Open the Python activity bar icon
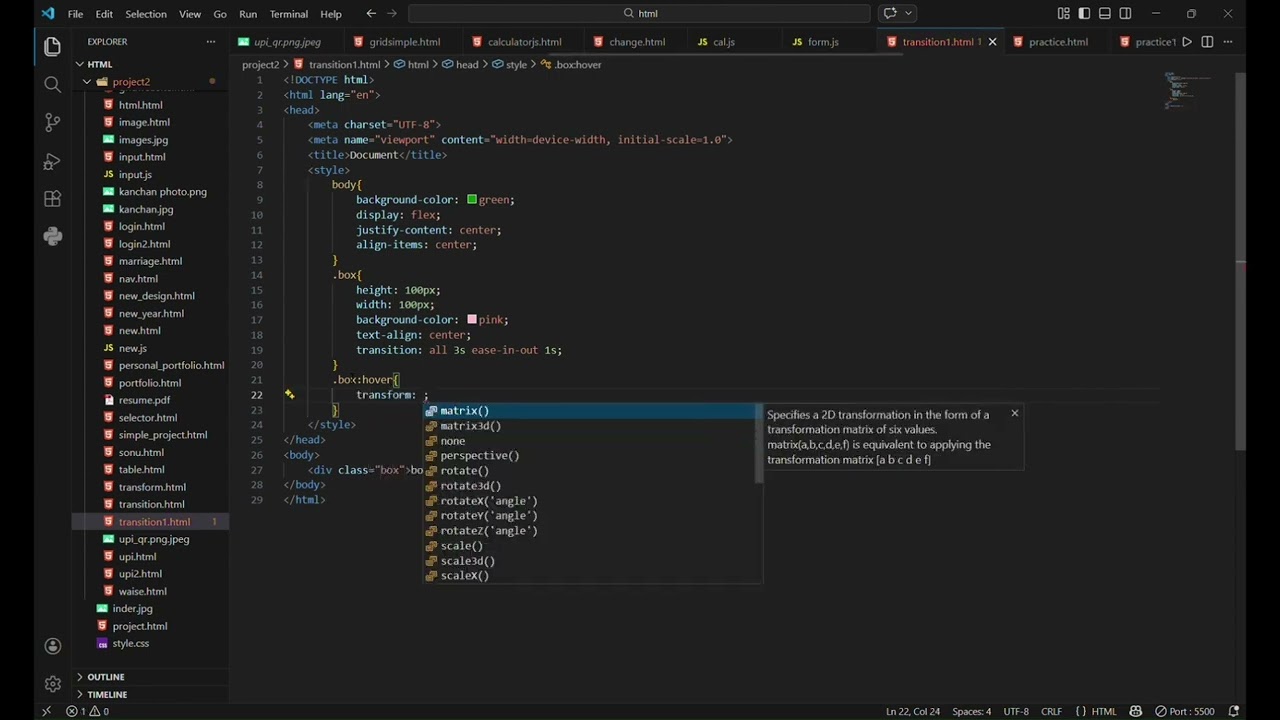This screenshot has width=1280, height=720. 52,236
